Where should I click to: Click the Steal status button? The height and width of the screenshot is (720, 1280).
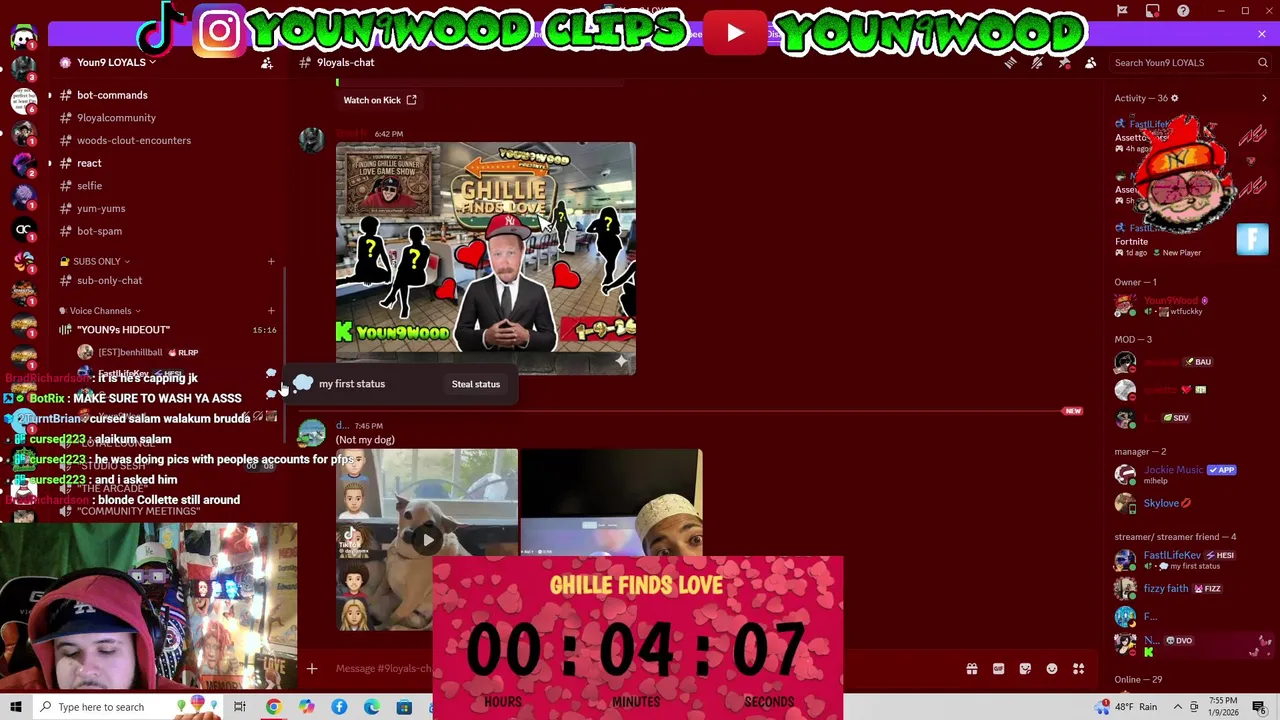click(x=475, y=384)
